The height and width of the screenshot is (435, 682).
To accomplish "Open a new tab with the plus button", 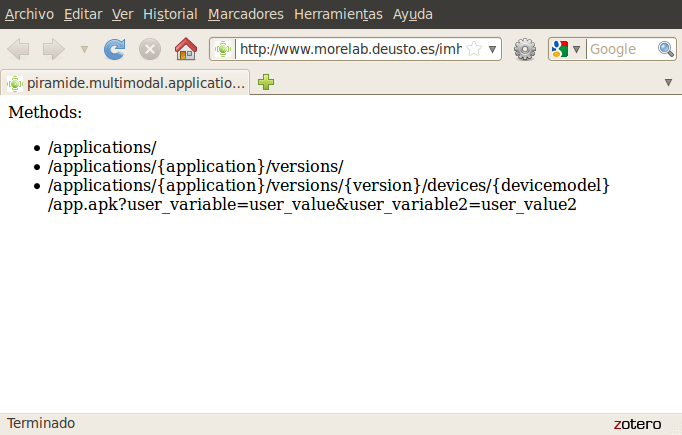I will click(266, 82).
